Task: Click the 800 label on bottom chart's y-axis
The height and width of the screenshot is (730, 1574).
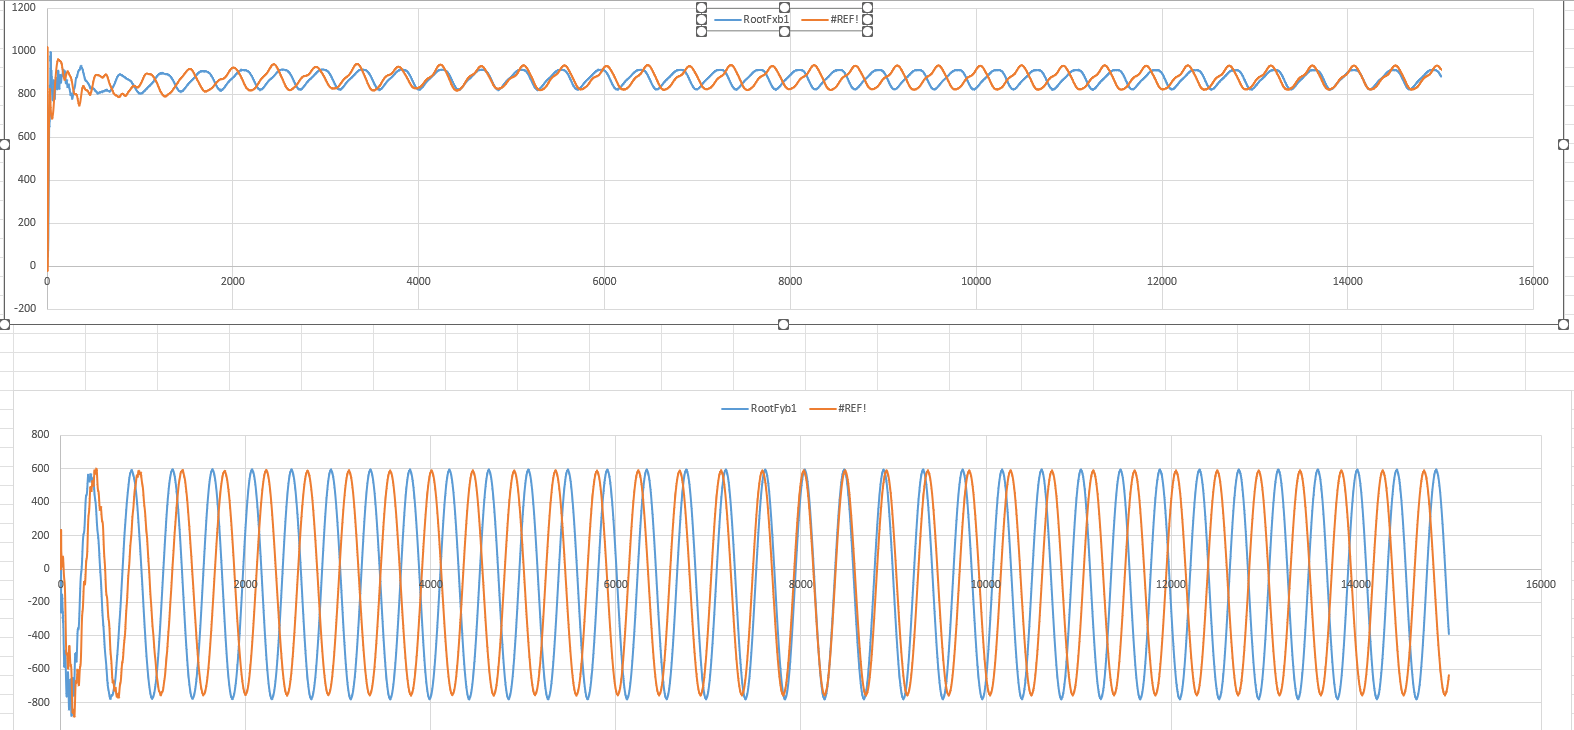Action: point(40,434)
